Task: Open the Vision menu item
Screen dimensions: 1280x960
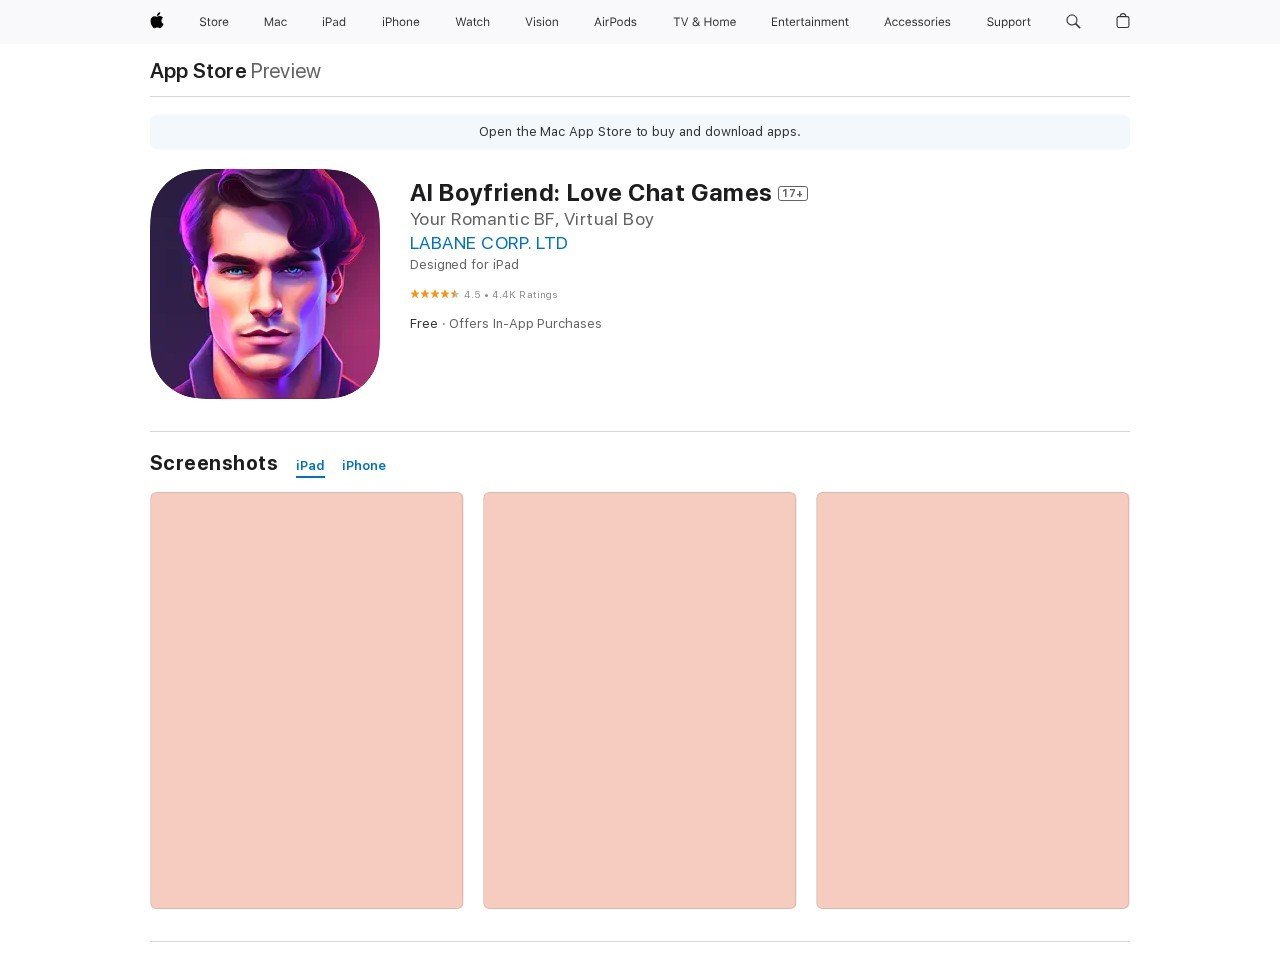Action: (542, 22)
